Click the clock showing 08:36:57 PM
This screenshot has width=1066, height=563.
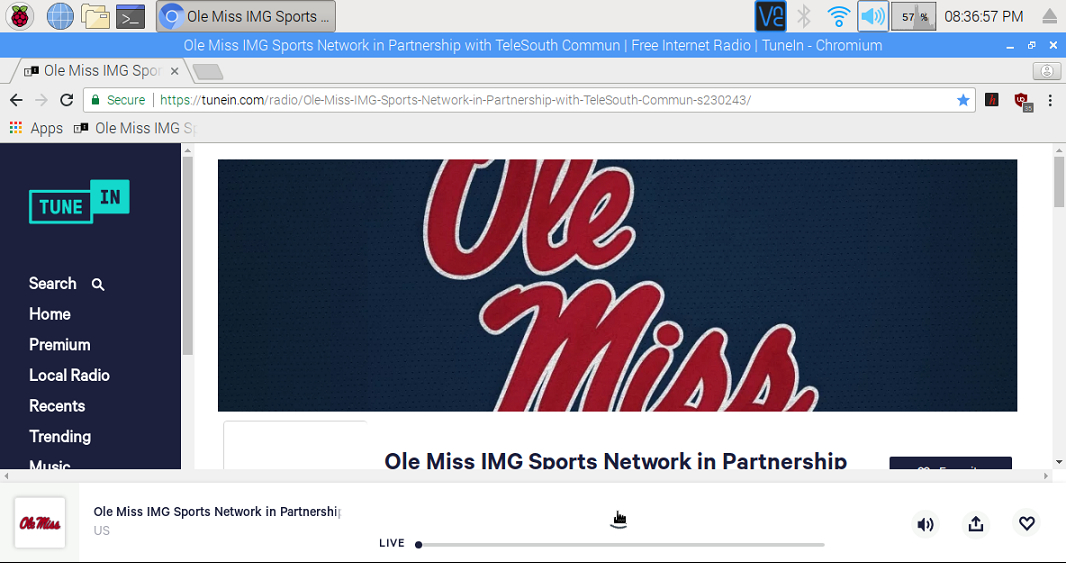click(984, 16)
